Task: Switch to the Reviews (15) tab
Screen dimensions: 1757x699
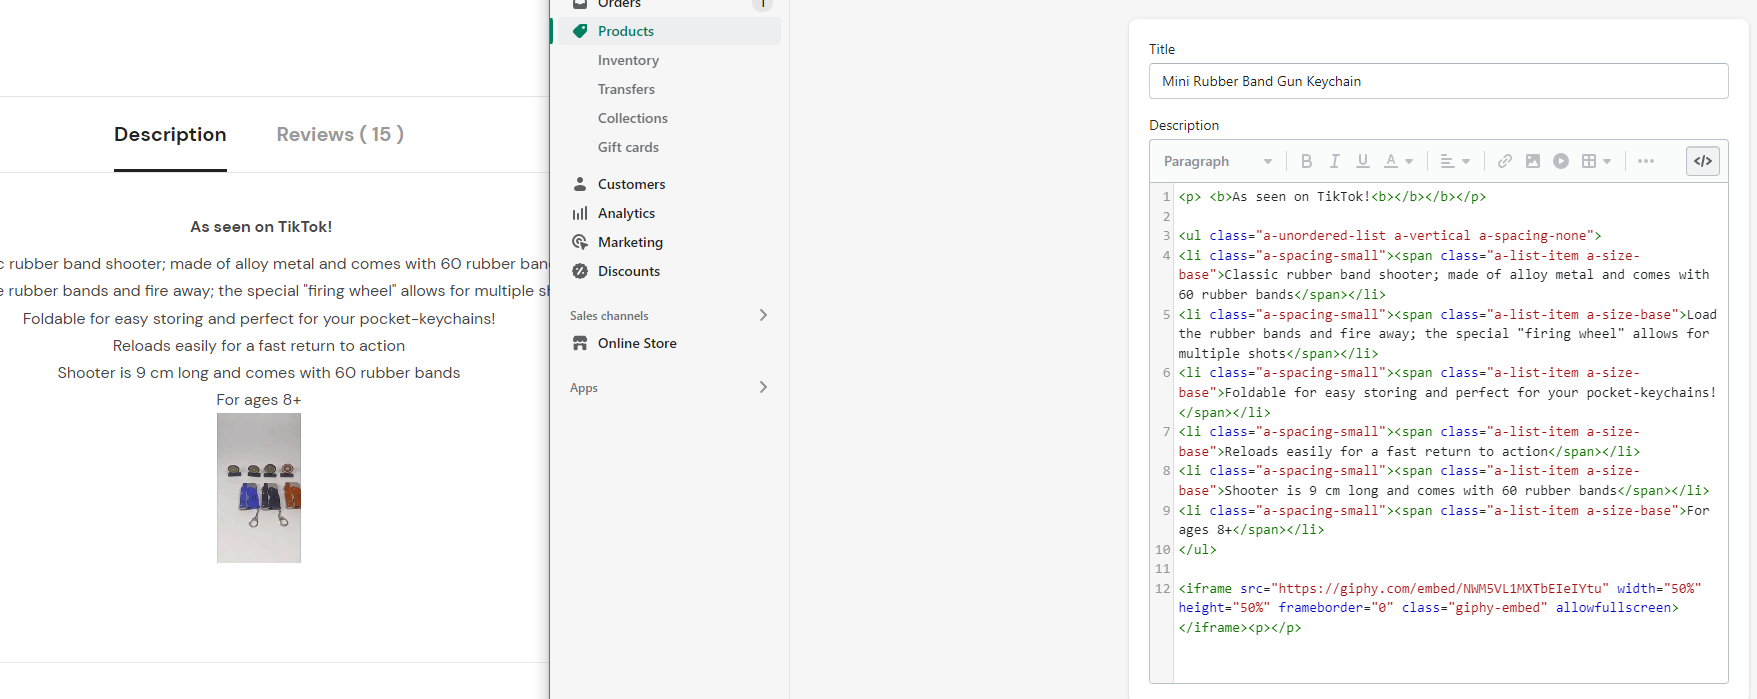Action: point(340,134)
